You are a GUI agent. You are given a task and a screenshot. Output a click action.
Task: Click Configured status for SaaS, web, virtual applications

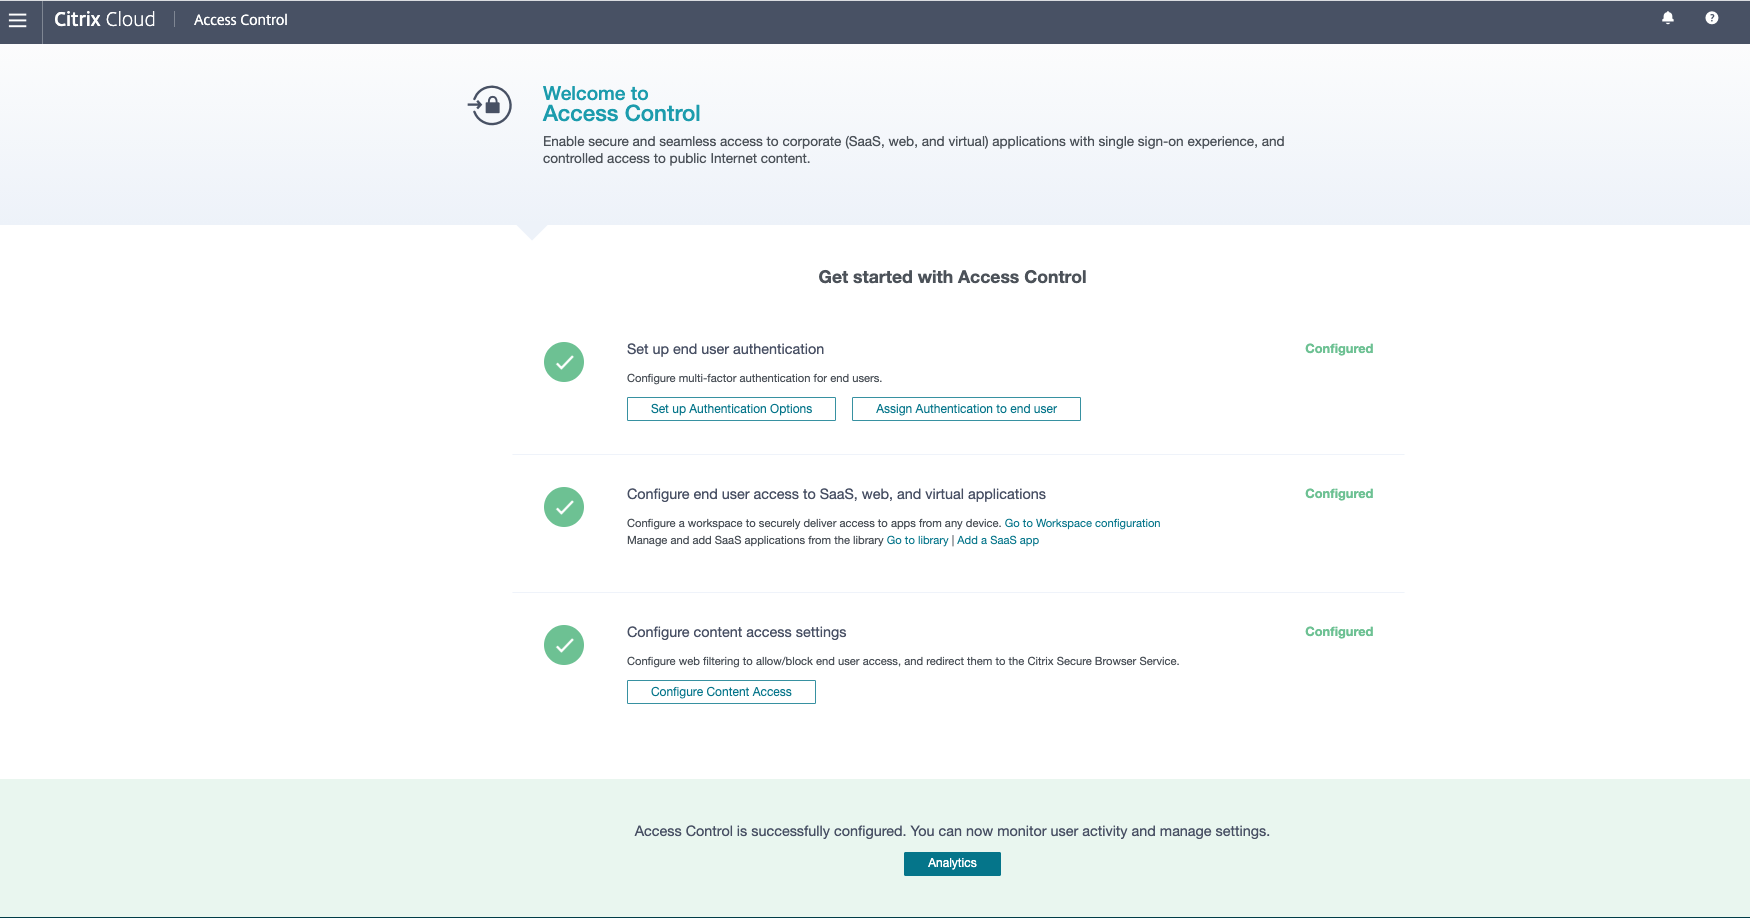1339,494
